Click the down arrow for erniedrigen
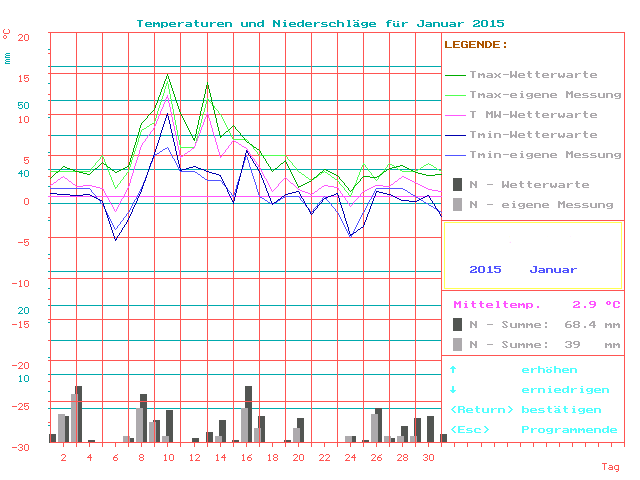Screen dimensions: 640x480 click(x=453, y=390)
